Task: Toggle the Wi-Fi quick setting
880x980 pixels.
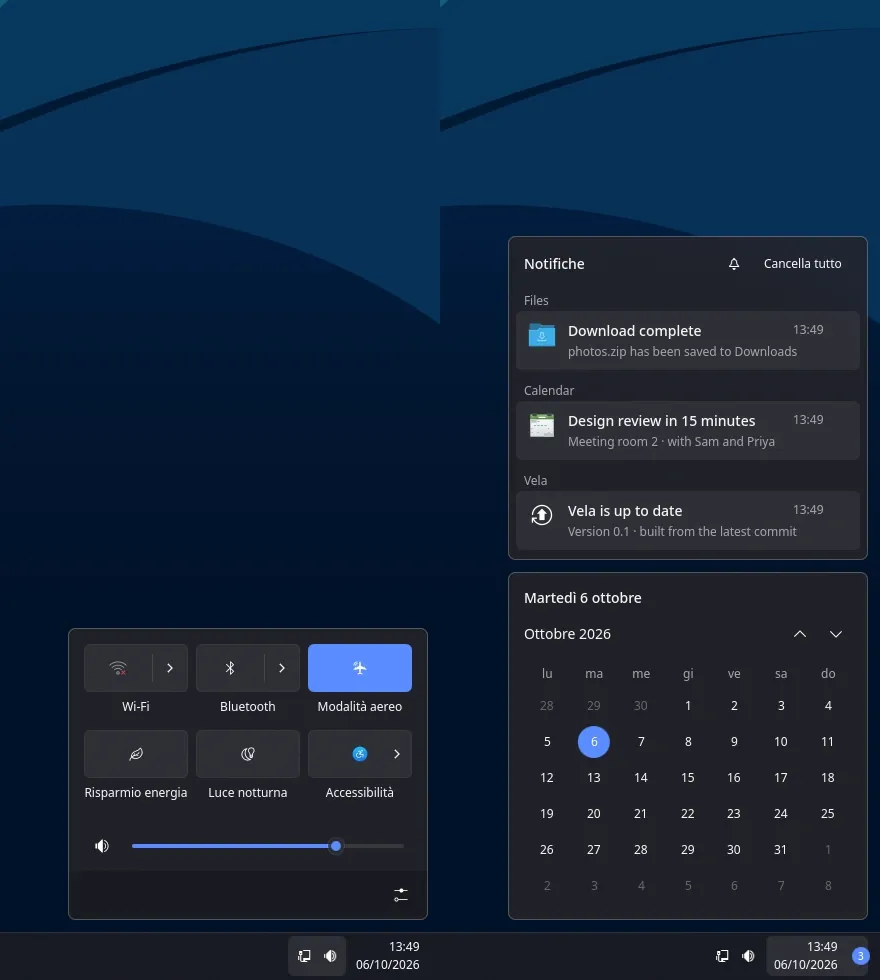Action: point(119,668)
